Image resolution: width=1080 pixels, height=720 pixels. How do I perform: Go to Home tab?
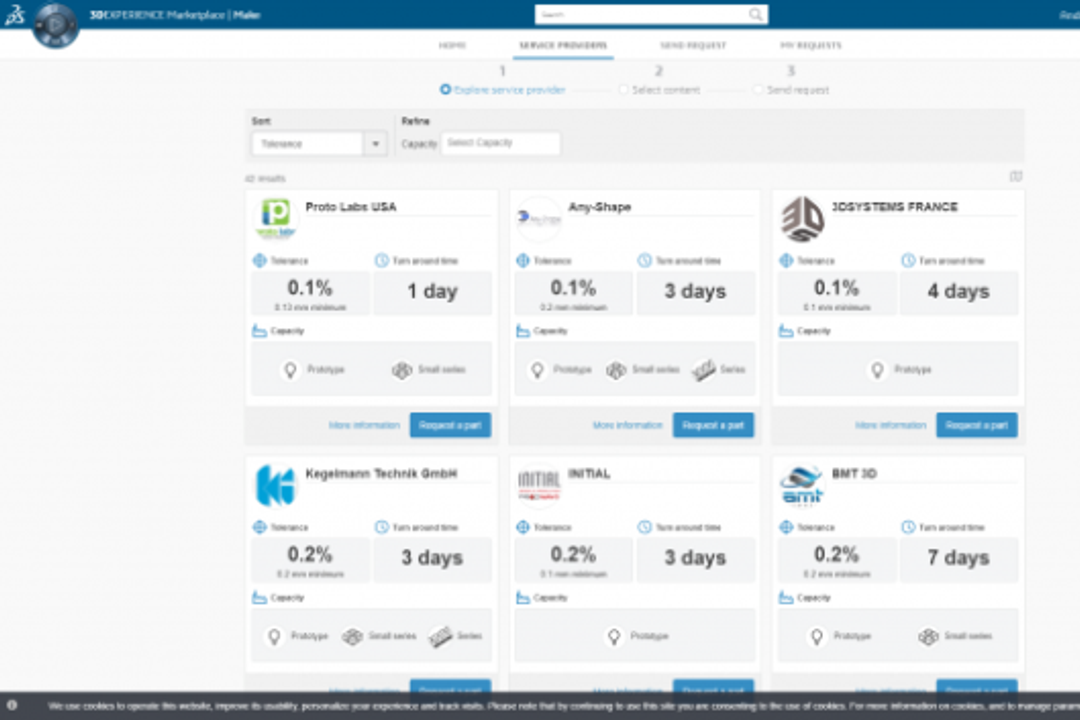pyautogui.click(x=453, y=45)
